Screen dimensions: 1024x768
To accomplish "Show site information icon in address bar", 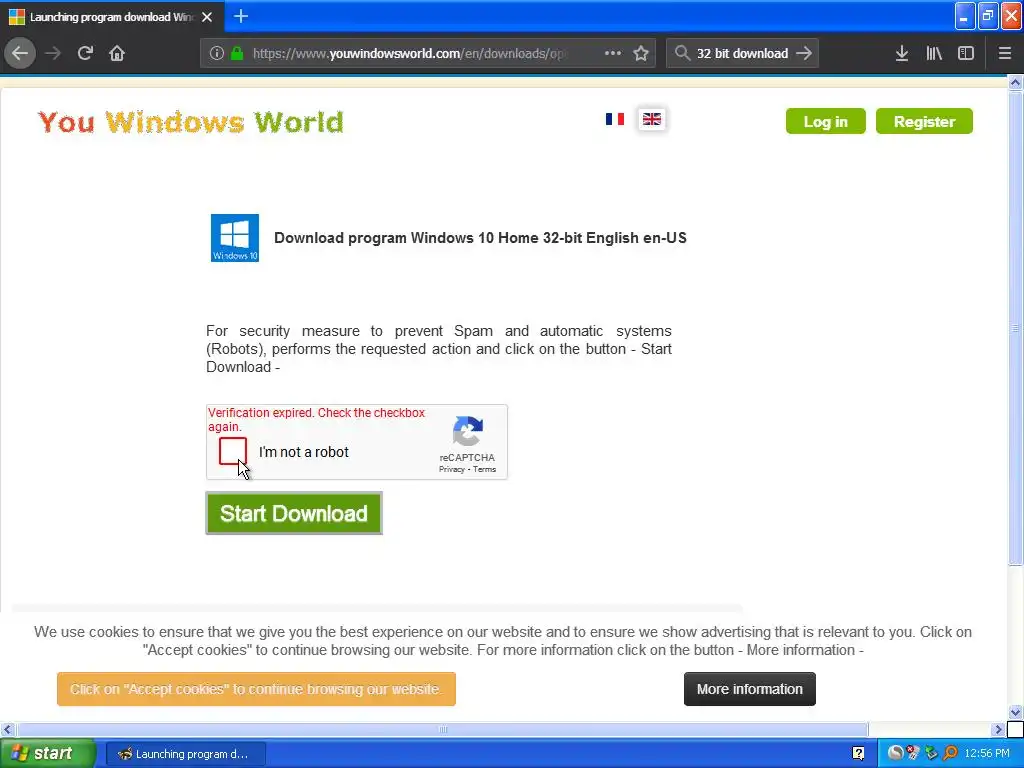I will coord(217,53).
